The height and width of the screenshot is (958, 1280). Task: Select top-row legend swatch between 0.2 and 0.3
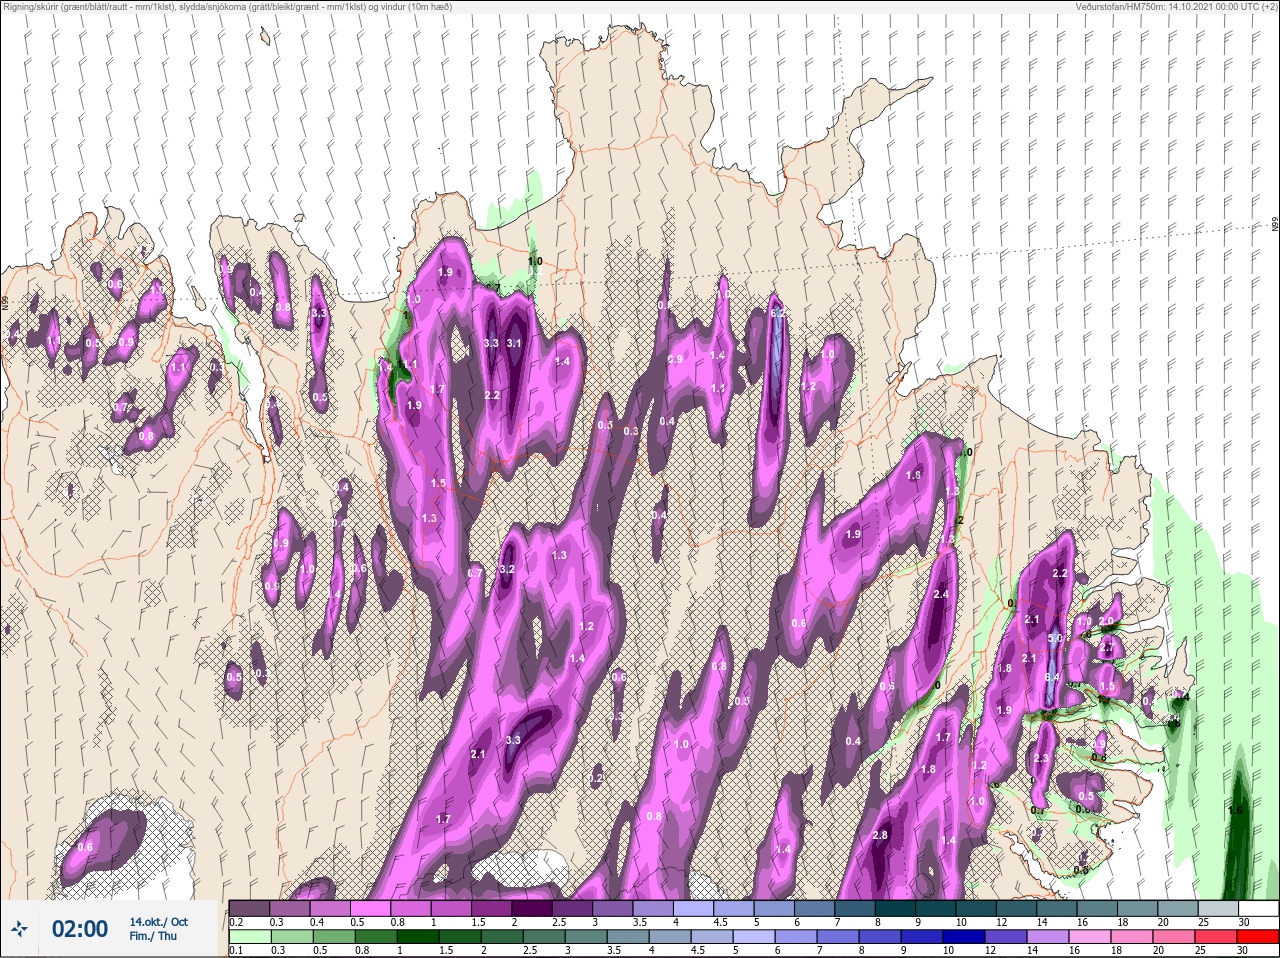[250, 908]
